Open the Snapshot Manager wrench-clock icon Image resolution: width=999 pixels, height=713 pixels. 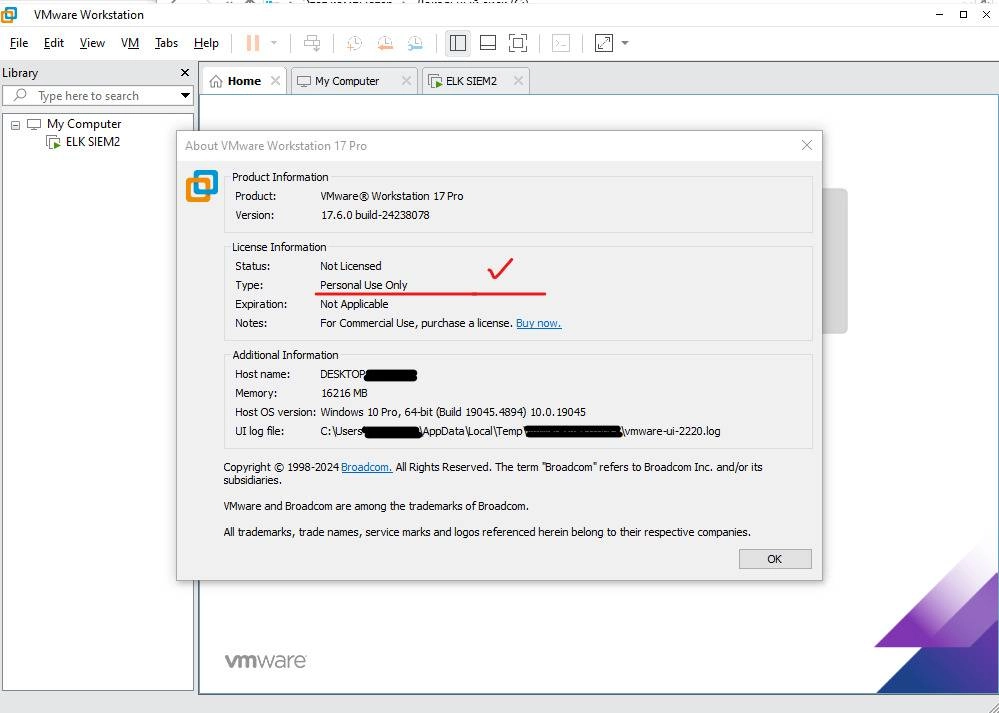tap(415, 43)
